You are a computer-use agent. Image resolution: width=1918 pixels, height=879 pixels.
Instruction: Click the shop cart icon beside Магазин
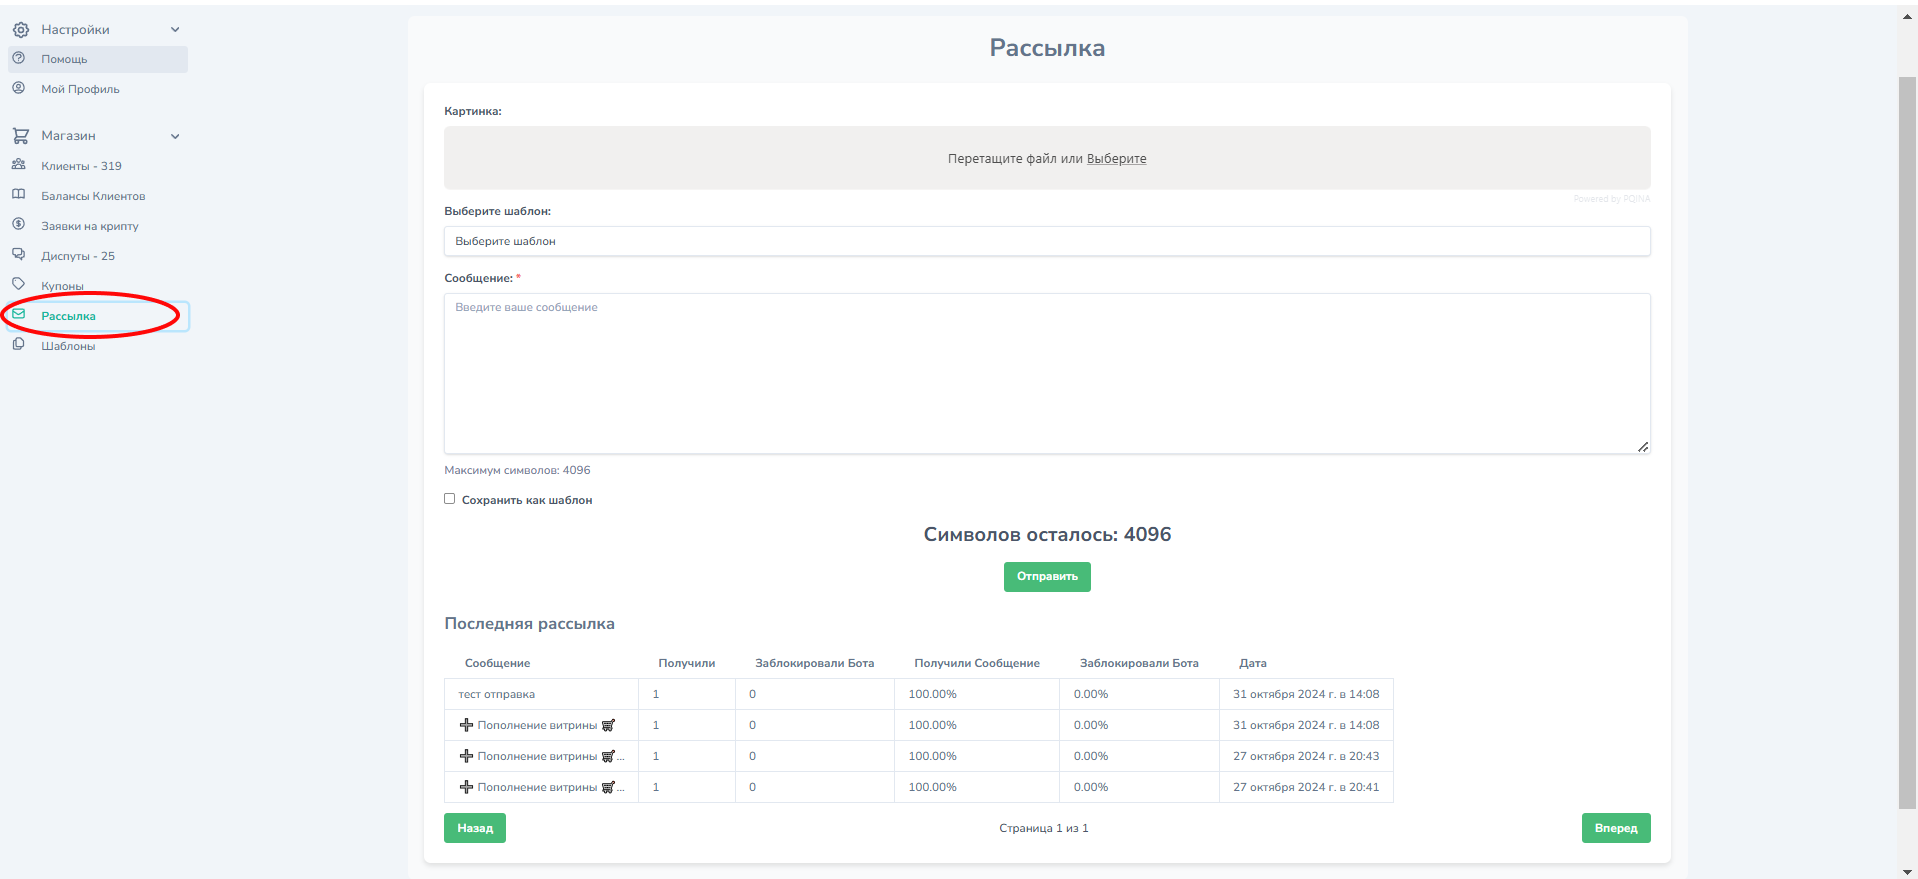coord(20,135)
